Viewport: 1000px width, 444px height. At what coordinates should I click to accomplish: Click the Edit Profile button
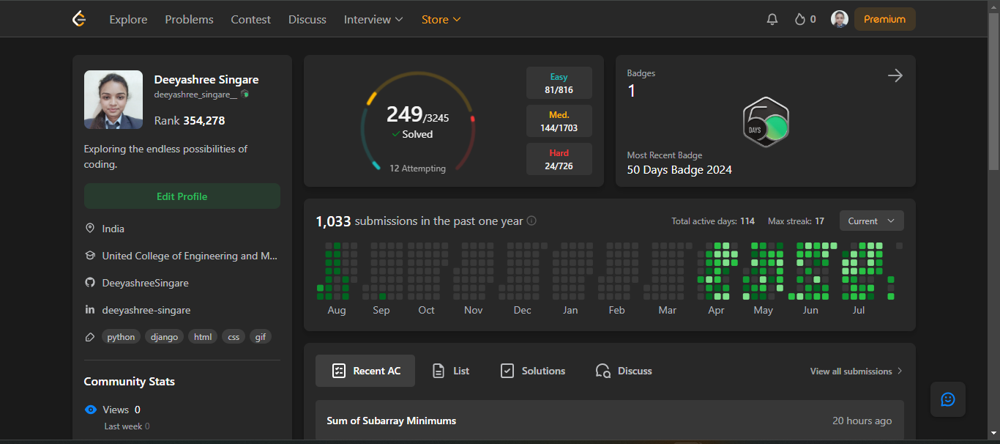tap(182, 197)
